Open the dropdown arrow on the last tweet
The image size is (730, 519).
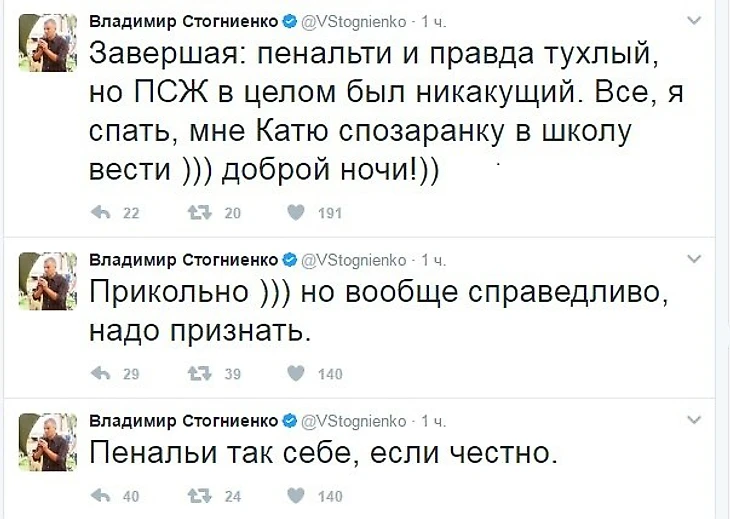695,420
